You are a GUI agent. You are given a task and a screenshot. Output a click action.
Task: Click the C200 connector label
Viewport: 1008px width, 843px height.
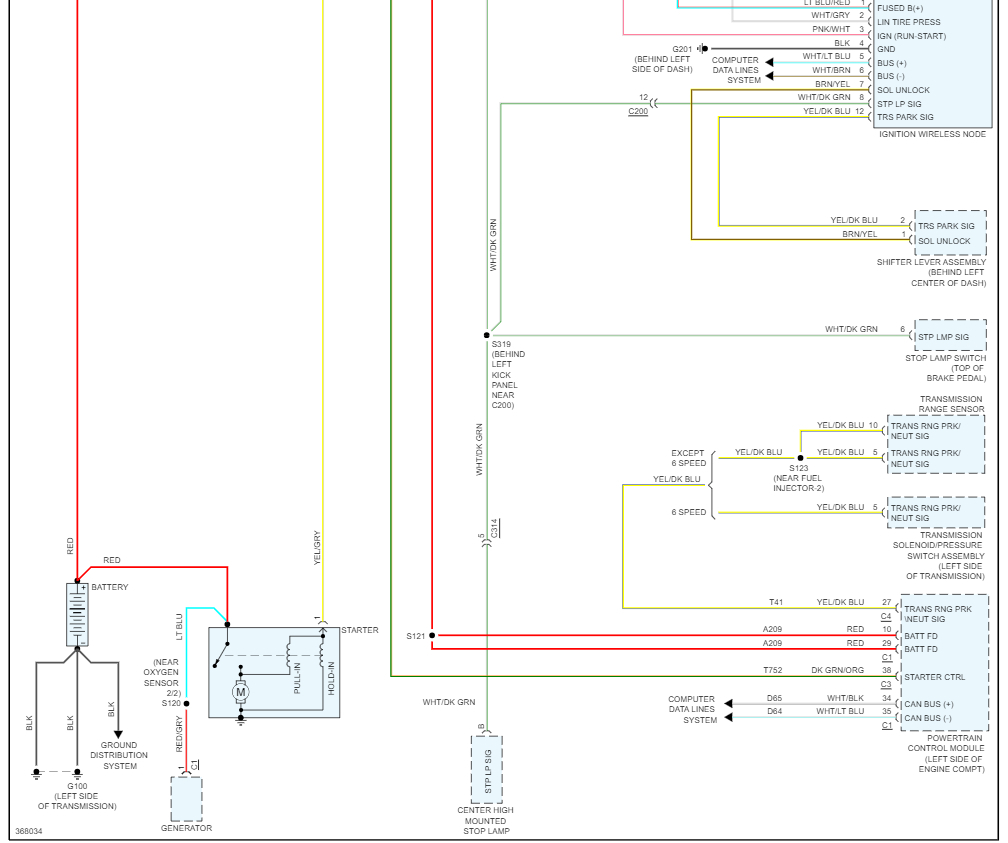coord(638,111)
